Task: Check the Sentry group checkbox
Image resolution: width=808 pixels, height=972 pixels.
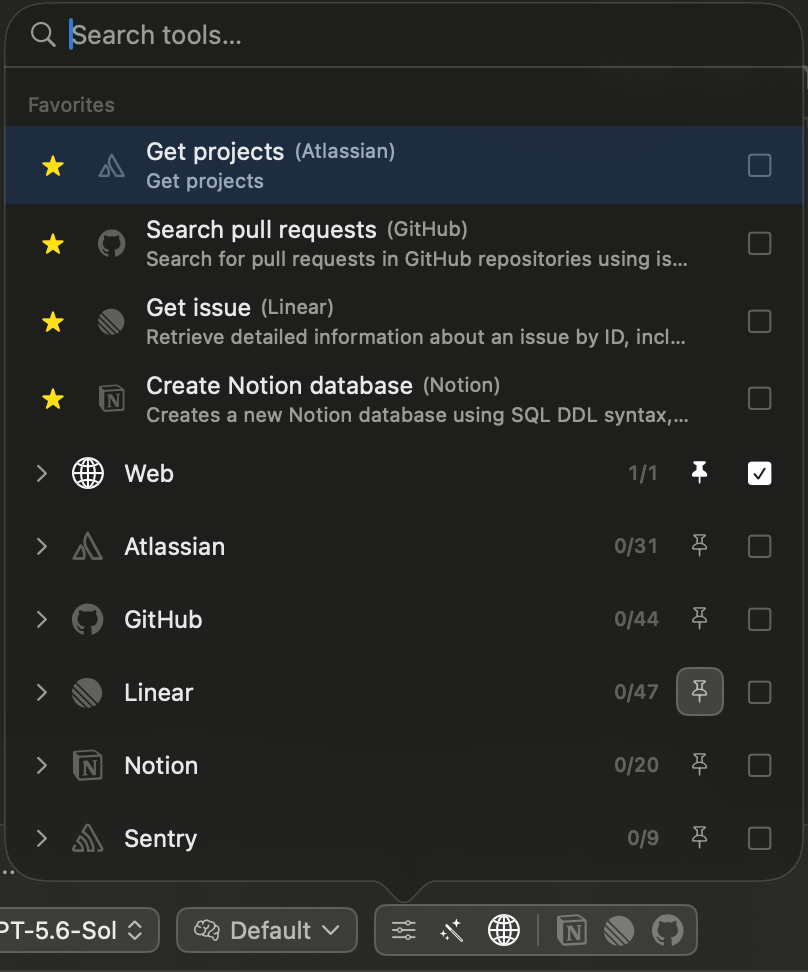Action: (x=760, y=839)
